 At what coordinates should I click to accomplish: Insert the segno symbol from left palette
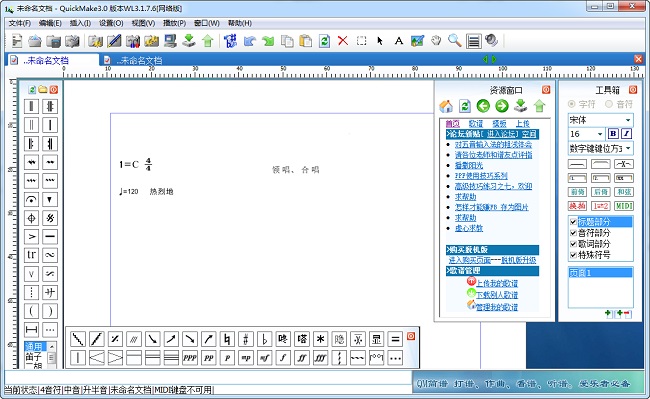(x=50, y=218)
